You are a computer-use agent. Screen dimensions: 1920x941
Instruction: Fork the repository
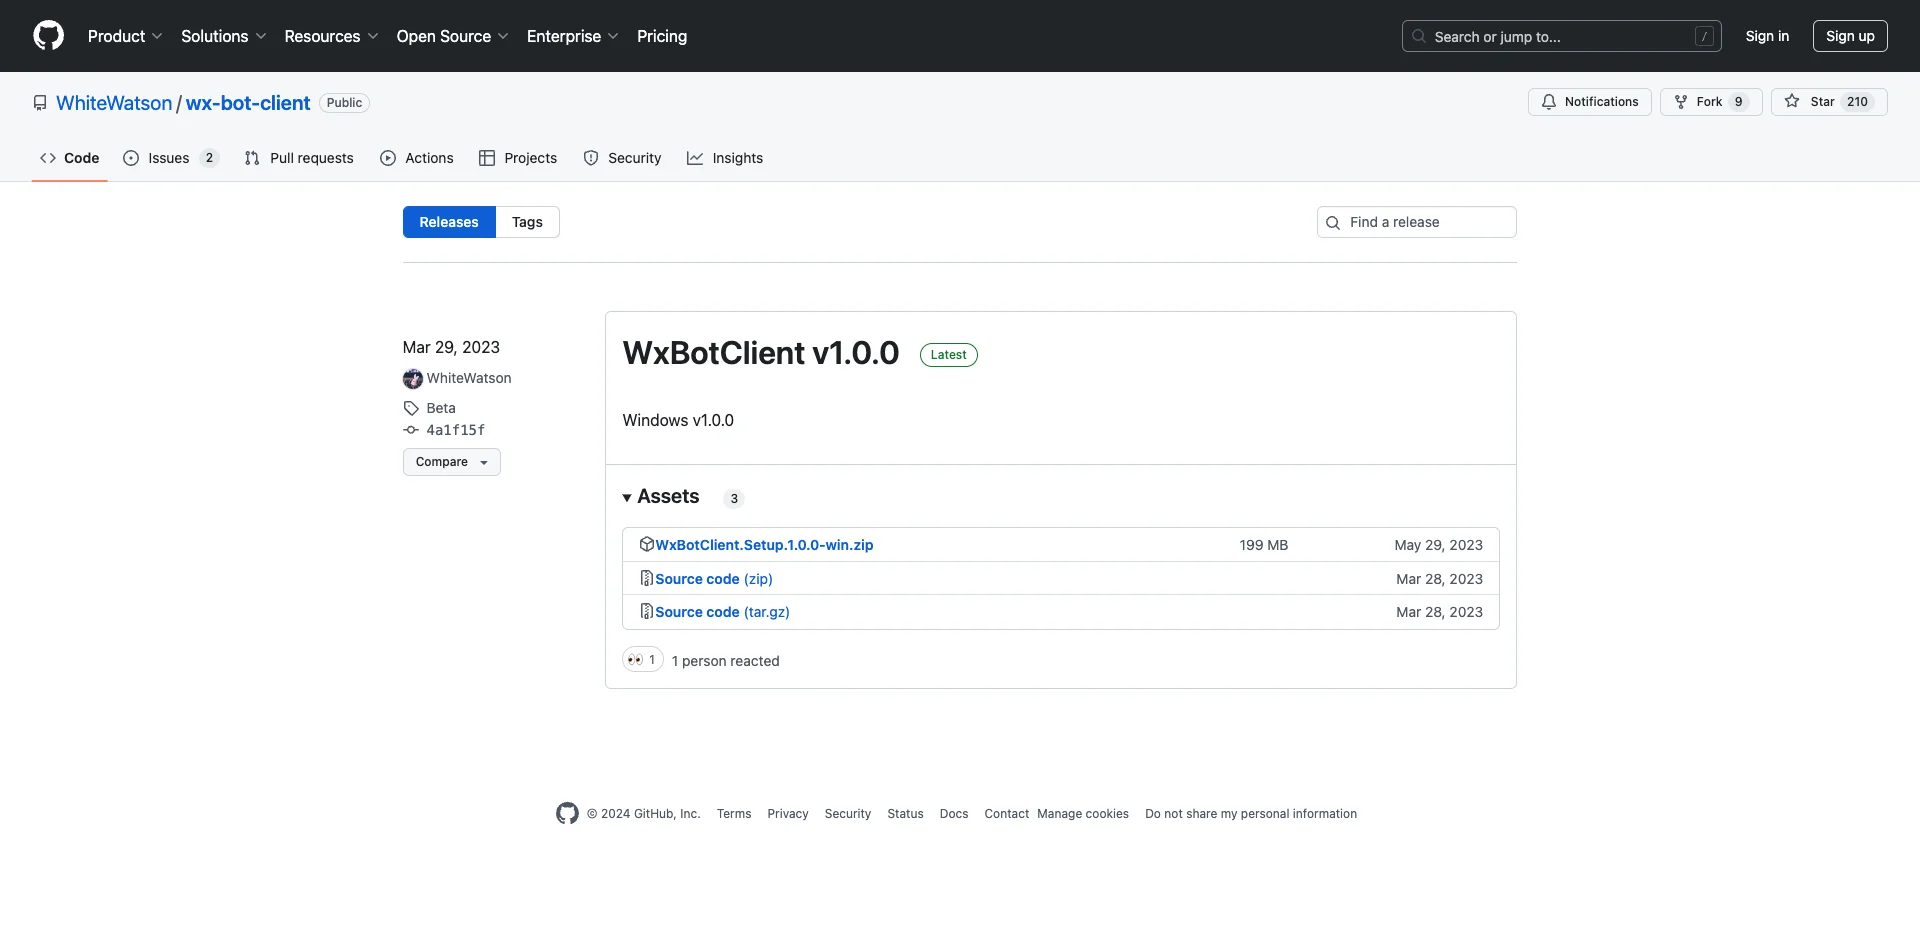1711,102
